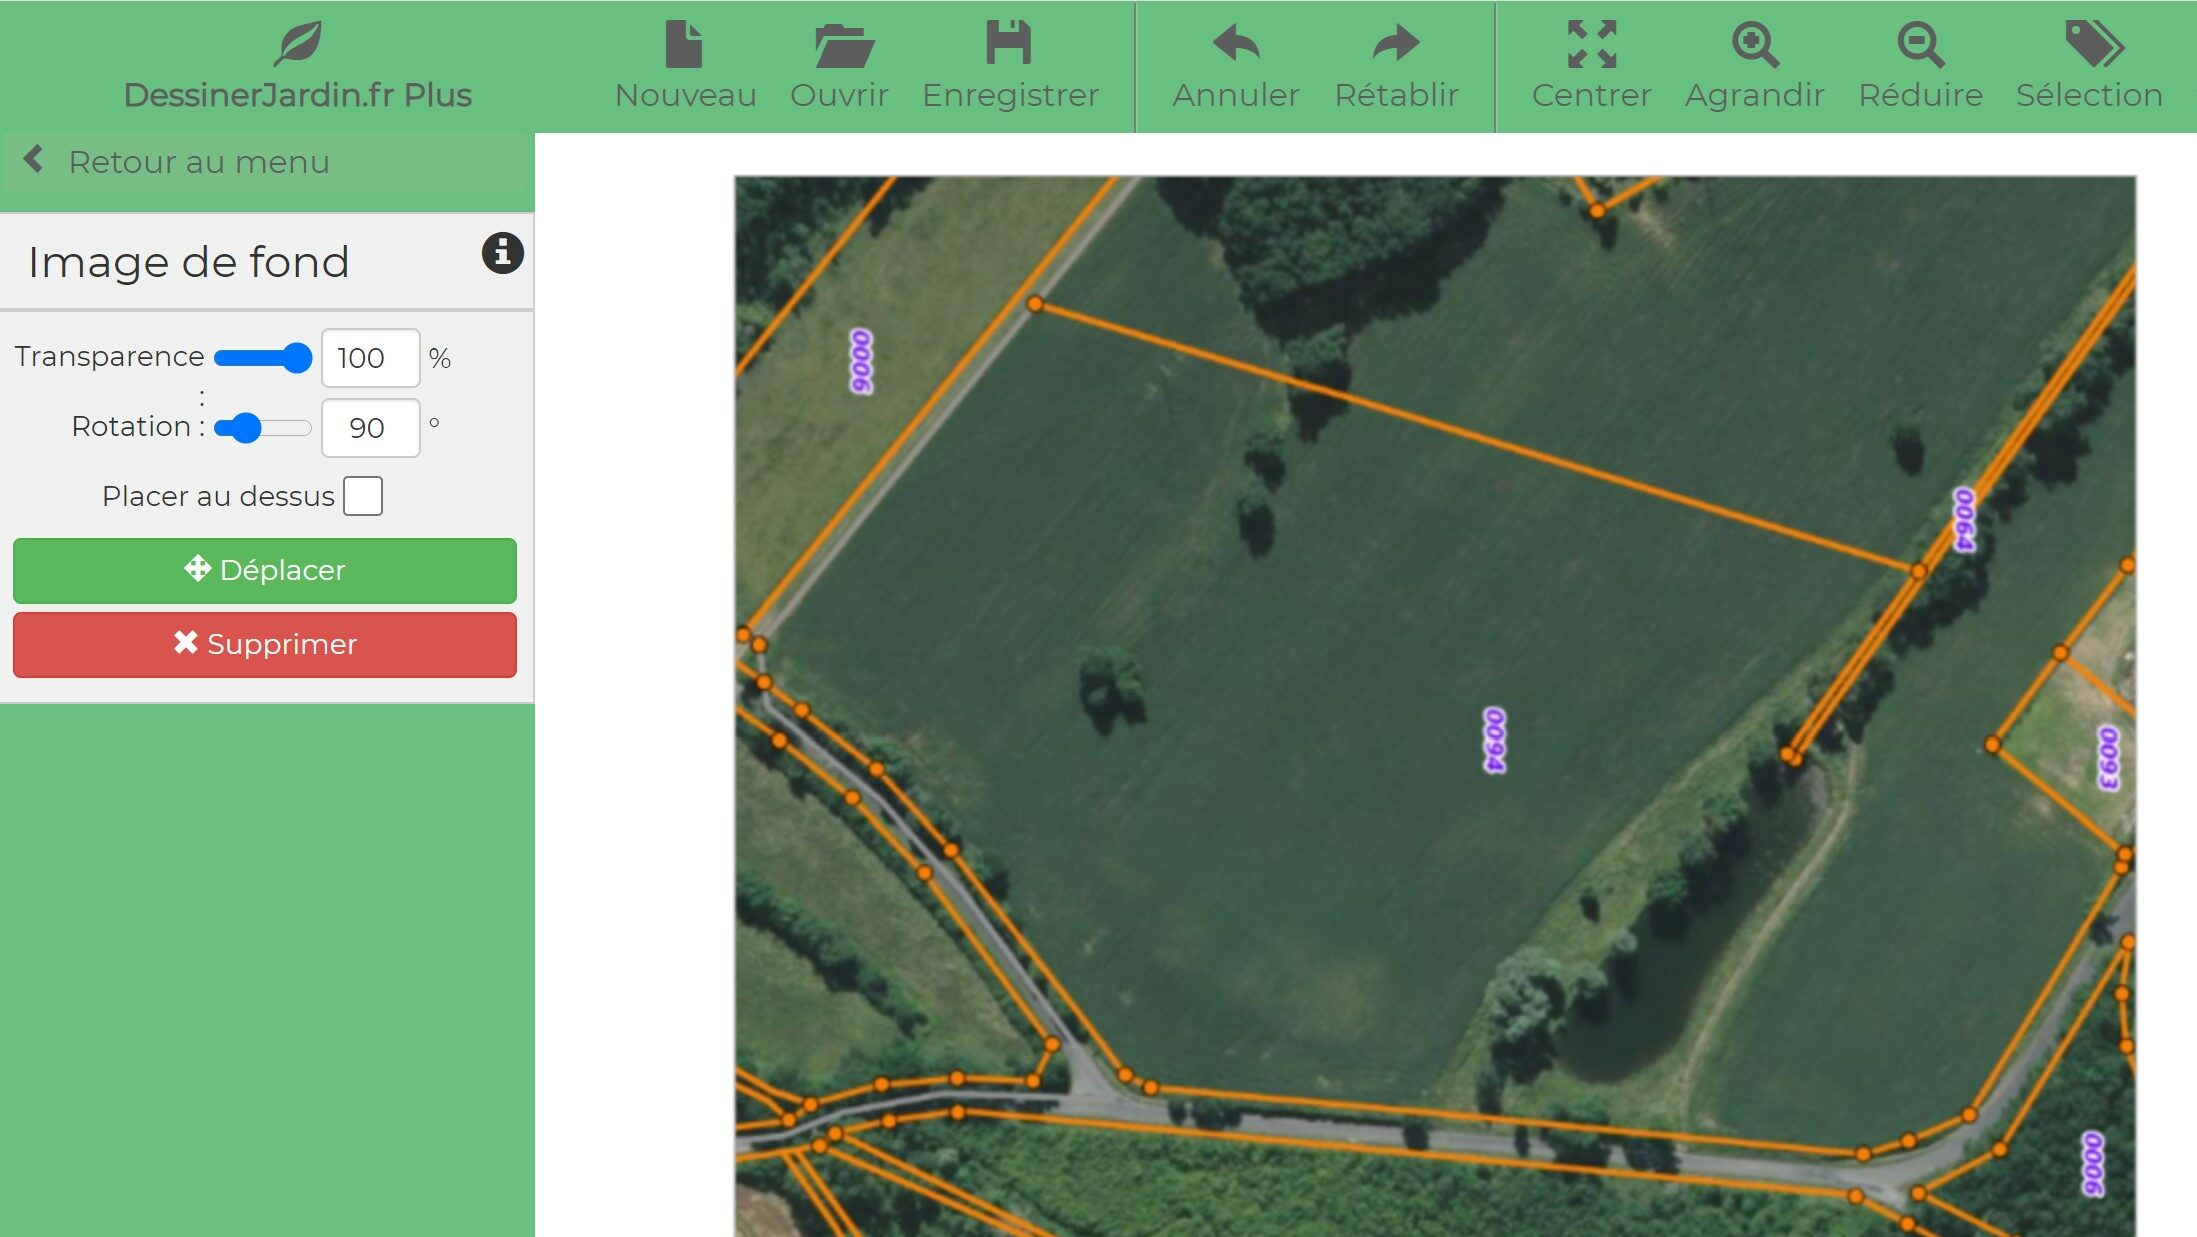
Task: Click the red Supprimer button
Action: click(265, 645)
